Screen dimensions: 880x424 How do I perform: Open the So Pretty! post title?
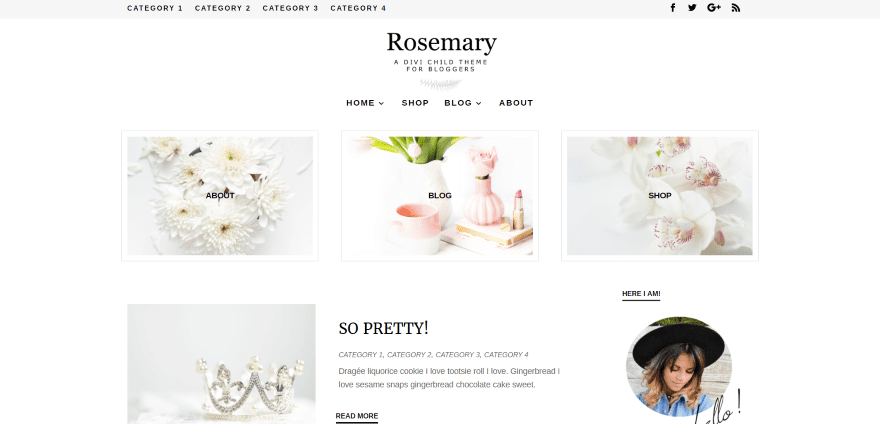pyautogui.click(x=383, y=329)
